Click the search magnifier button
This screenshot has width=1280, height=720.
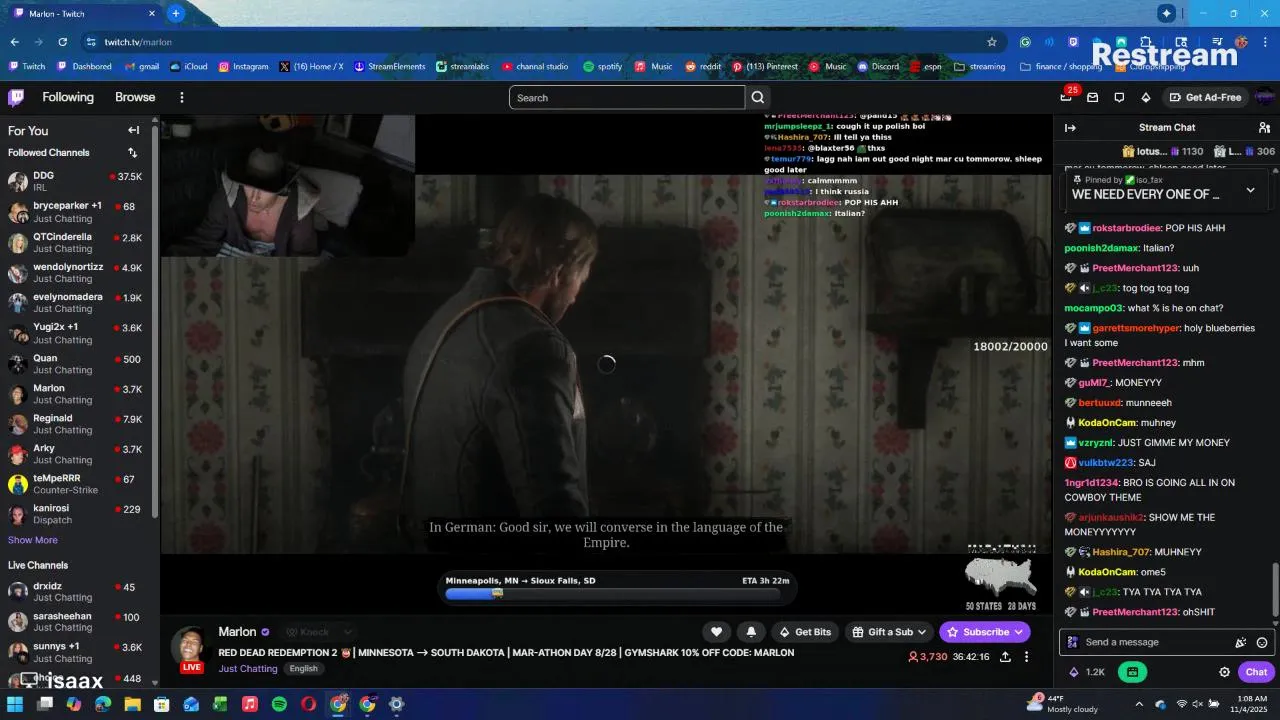[758, 97]
